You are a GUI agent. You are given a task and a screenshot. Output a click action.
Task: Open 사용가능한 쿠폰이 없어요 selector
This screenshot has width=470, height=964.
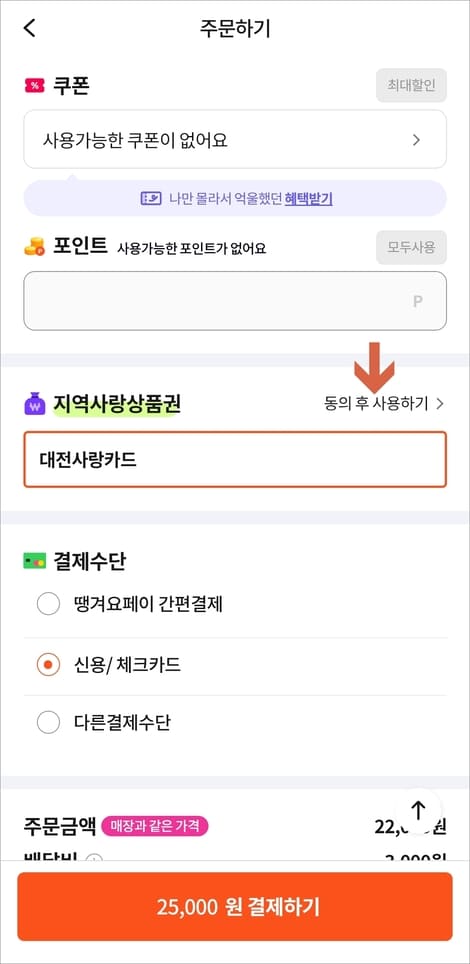click(235, 140)
